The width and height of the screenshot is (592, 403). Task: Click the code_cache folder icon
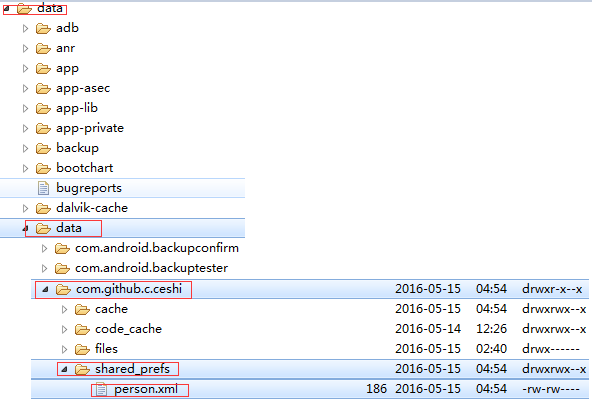[82, 329]
